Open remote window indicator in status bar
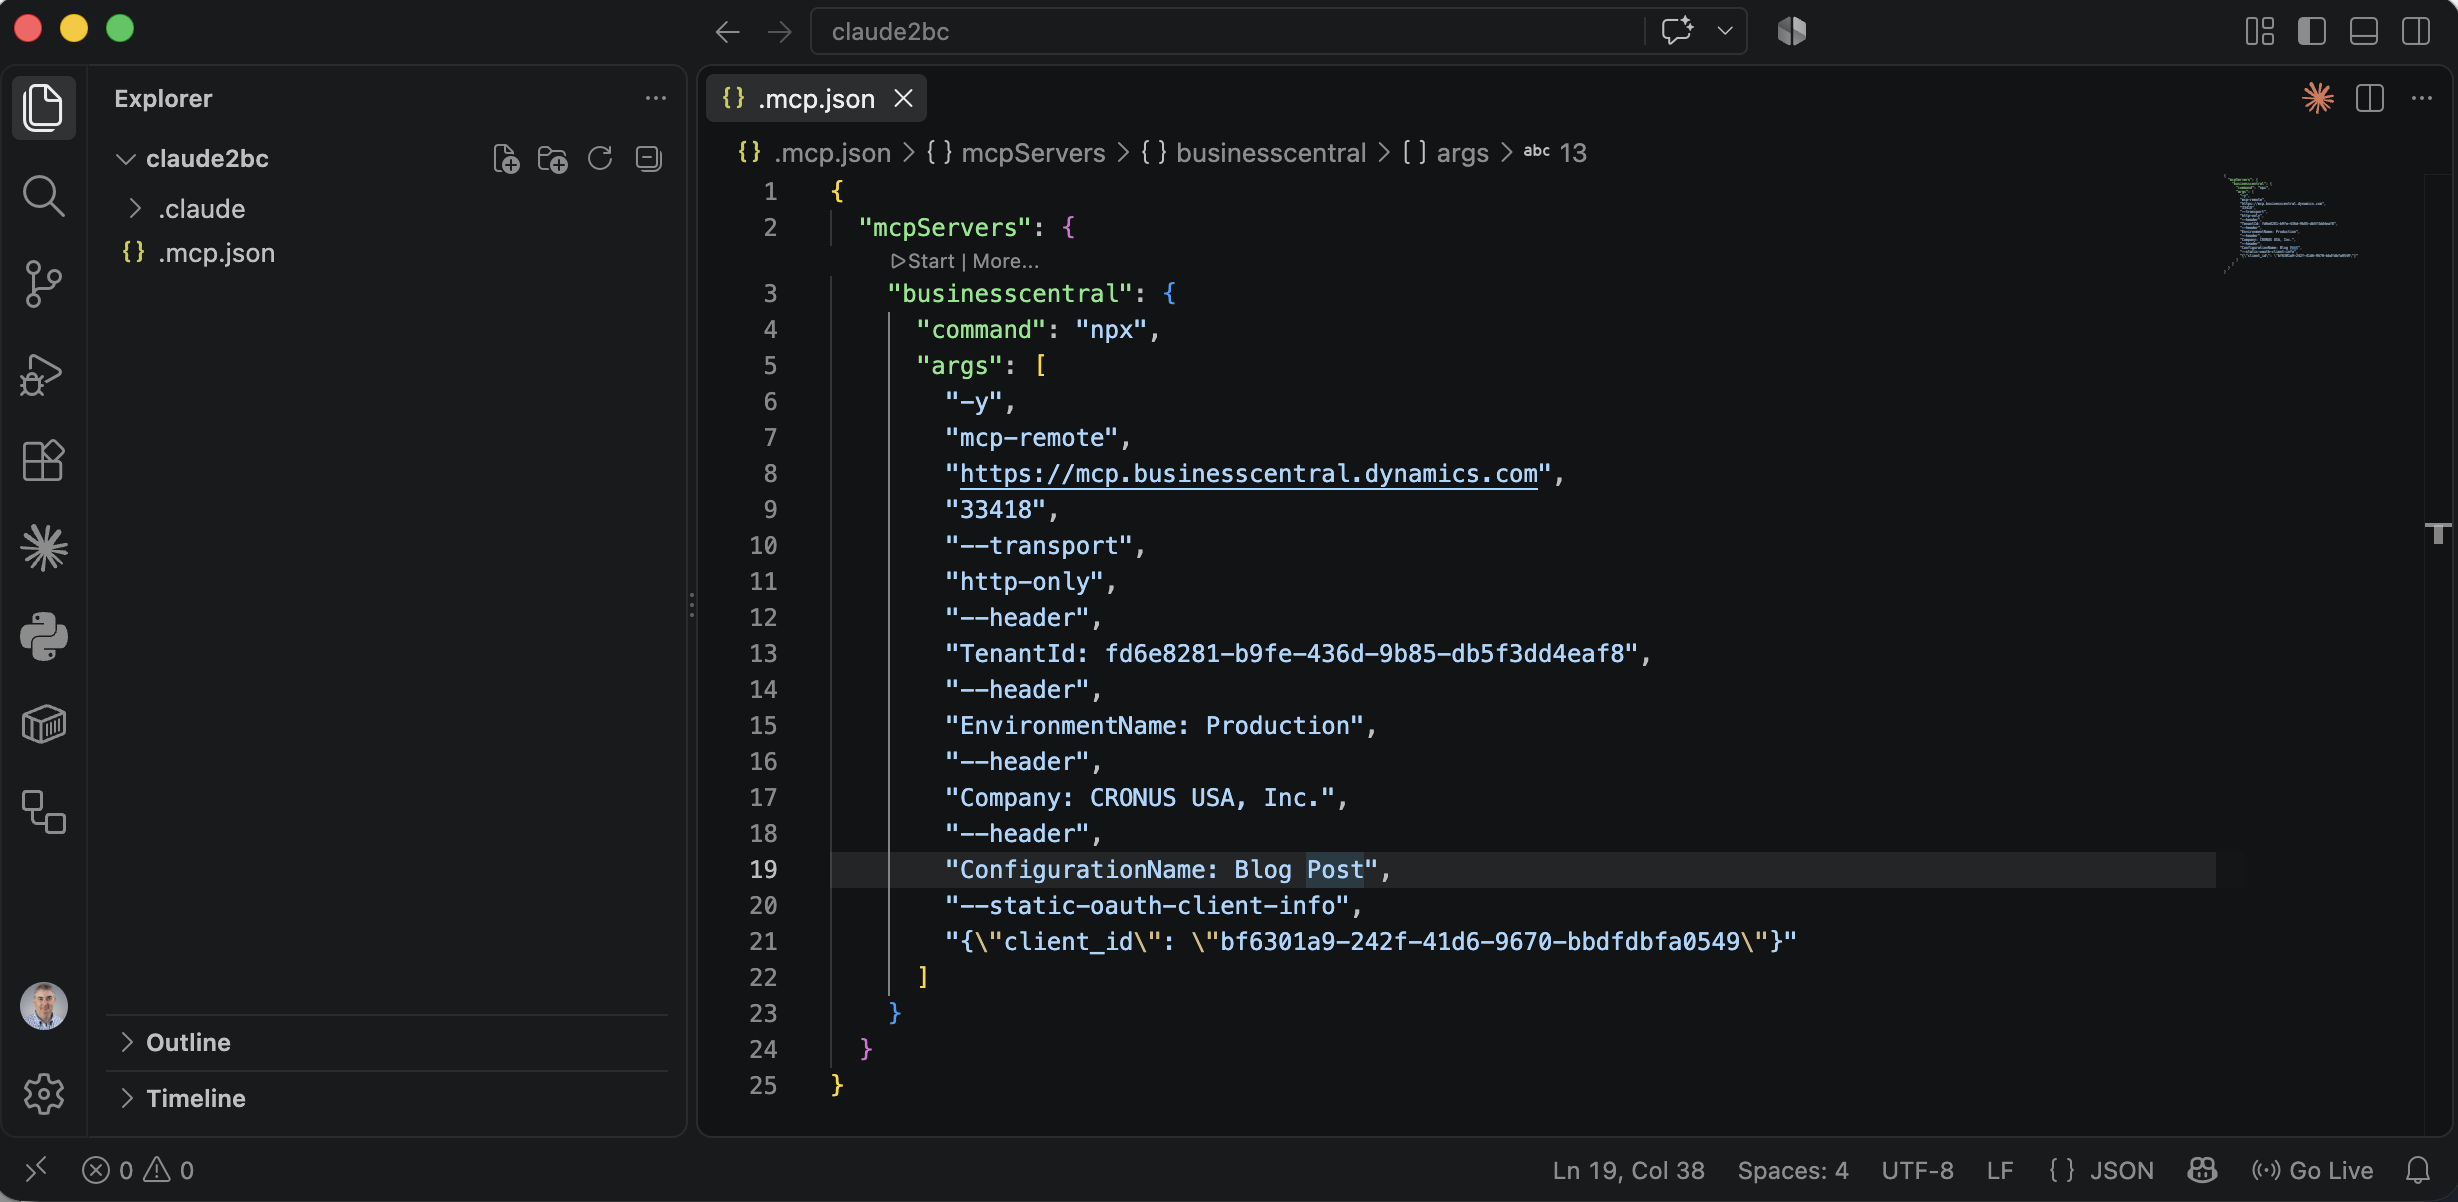The image size is (2458, 1202). pos(36,1169)
